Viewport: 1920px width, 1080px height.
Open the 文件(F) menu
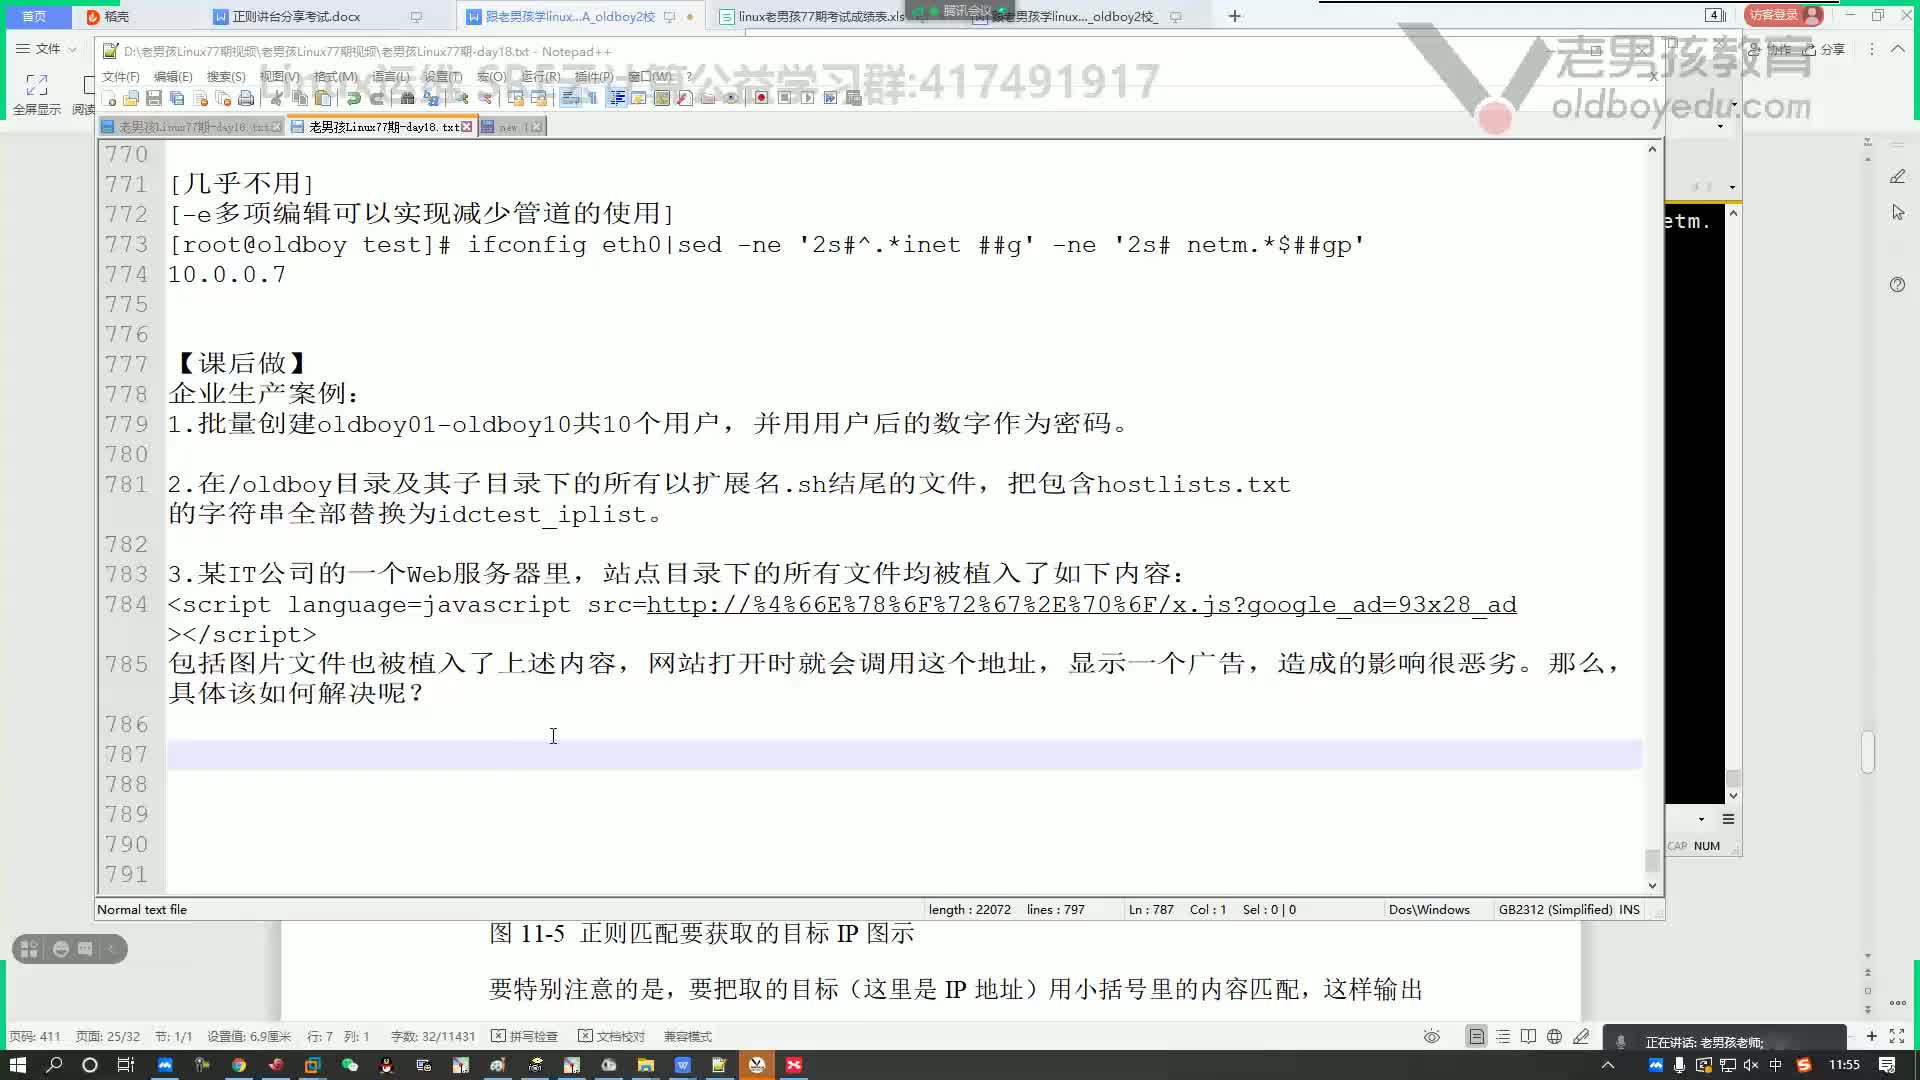(x=119, y=75)
